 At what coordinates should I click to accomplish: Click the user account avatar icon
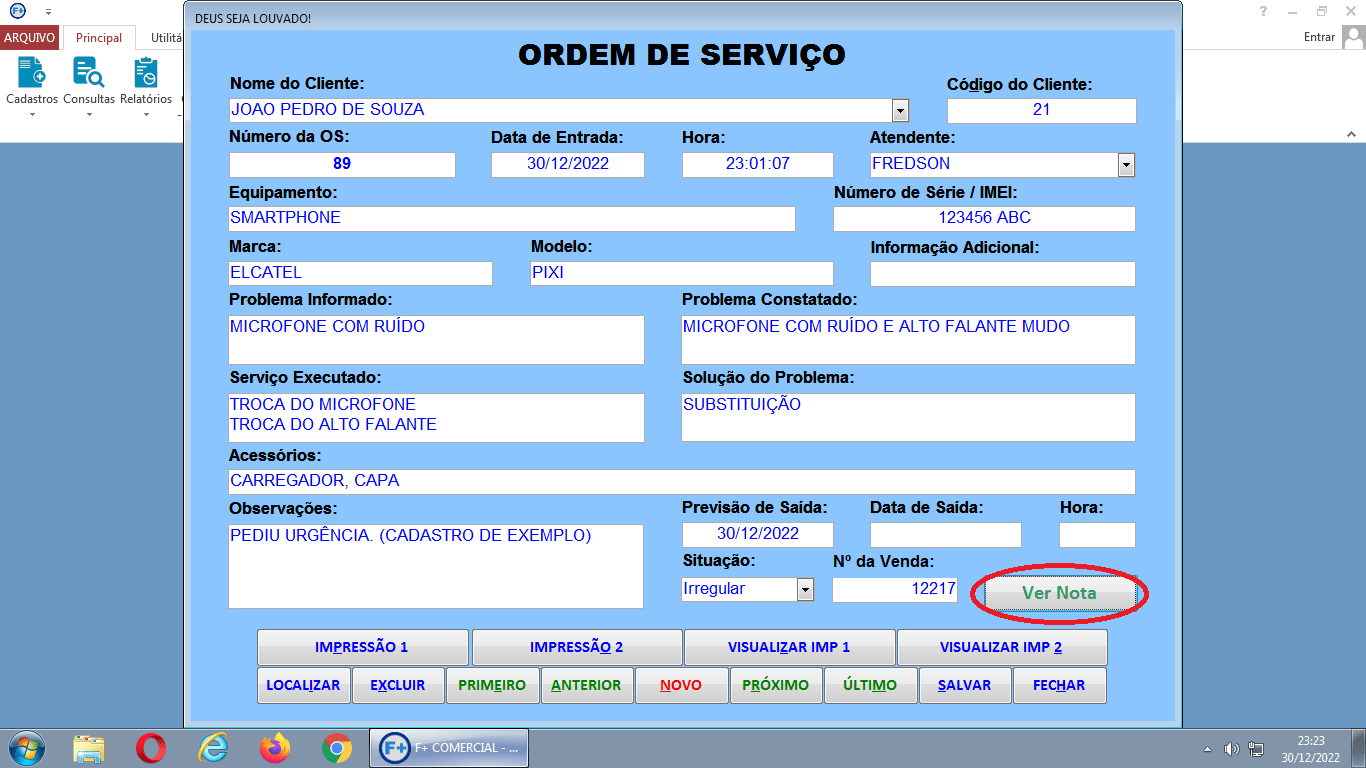pos(1353,37)
